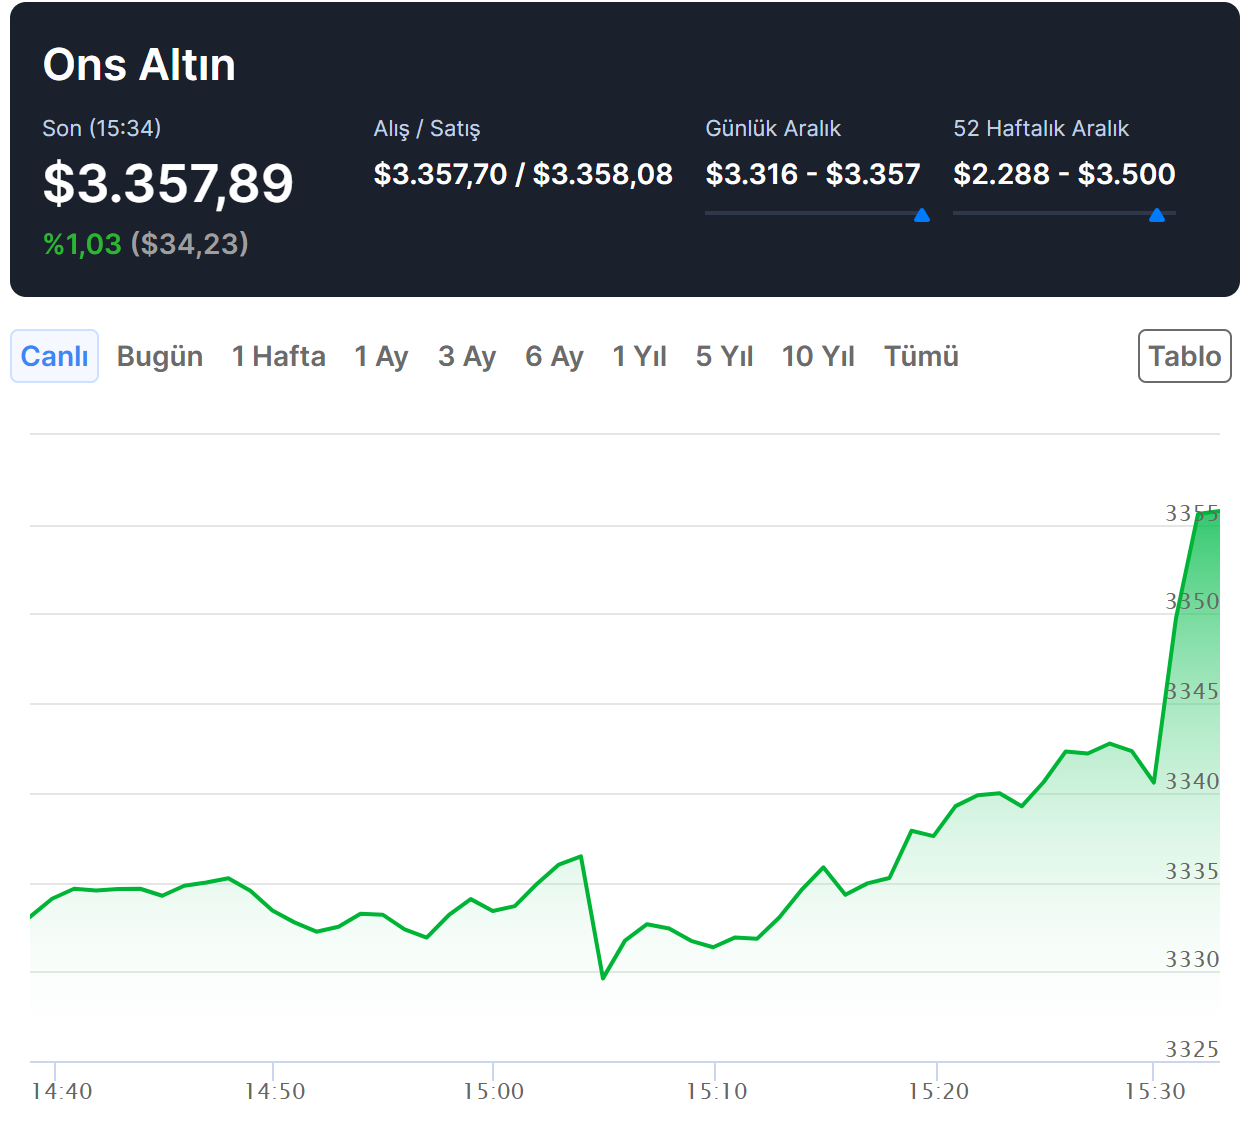Click the Tablo button
This screenshot has width=1250, height=1122.
pyautogui.click(x=1184, y=356)
